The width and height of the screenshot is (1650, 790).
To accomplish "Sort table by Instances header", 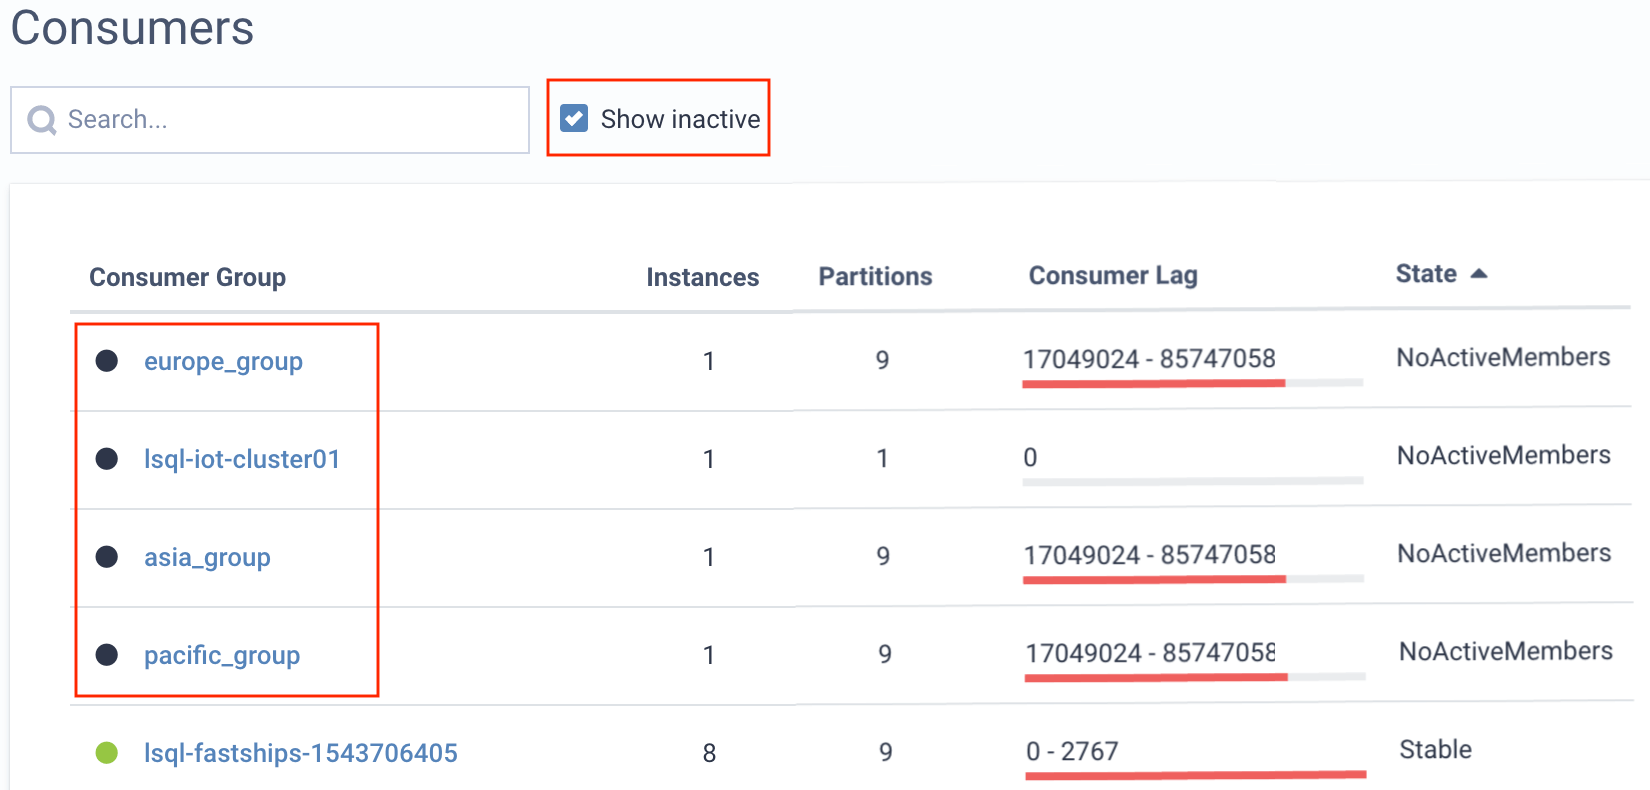I will pos(702,277).
